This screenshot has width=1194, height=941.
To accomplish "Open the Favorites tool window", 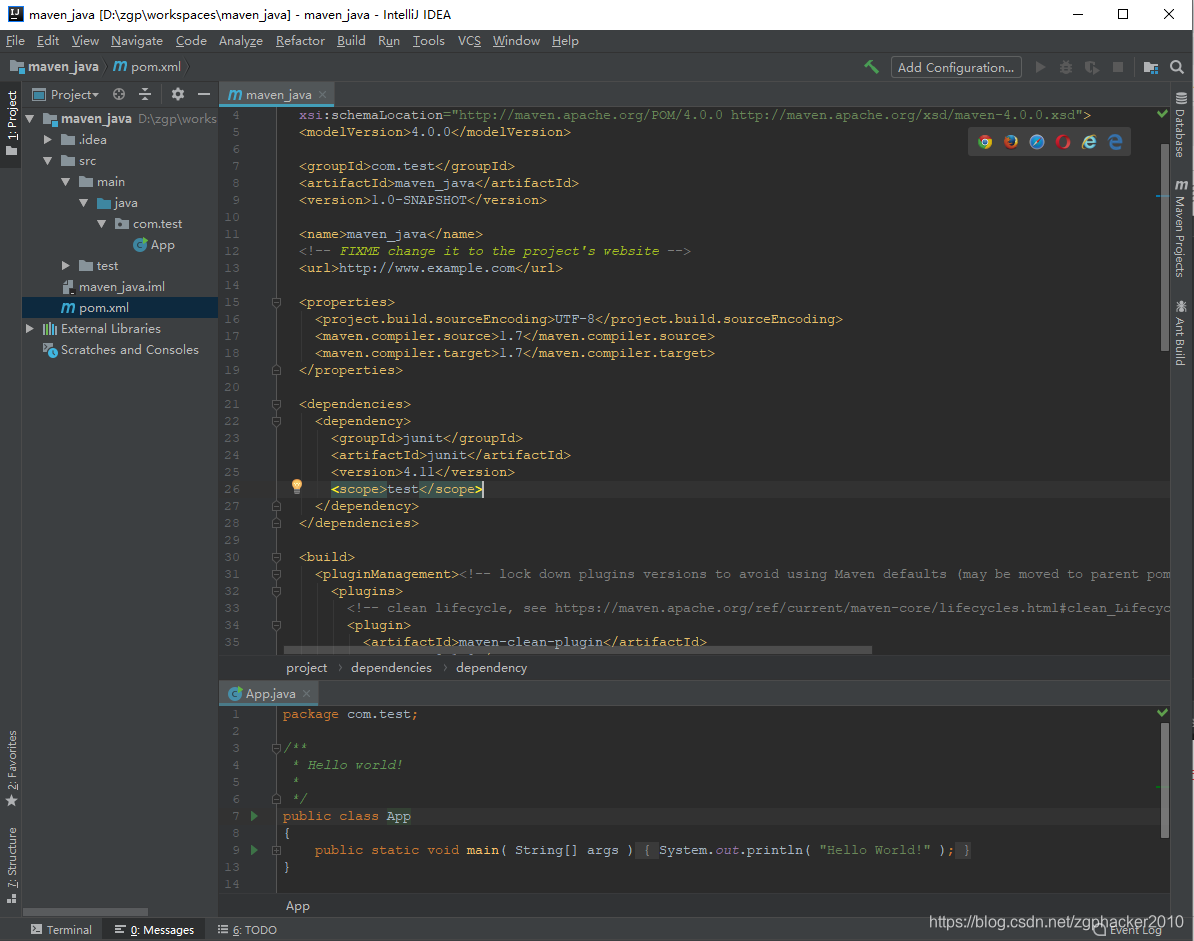I will (11, 767).
